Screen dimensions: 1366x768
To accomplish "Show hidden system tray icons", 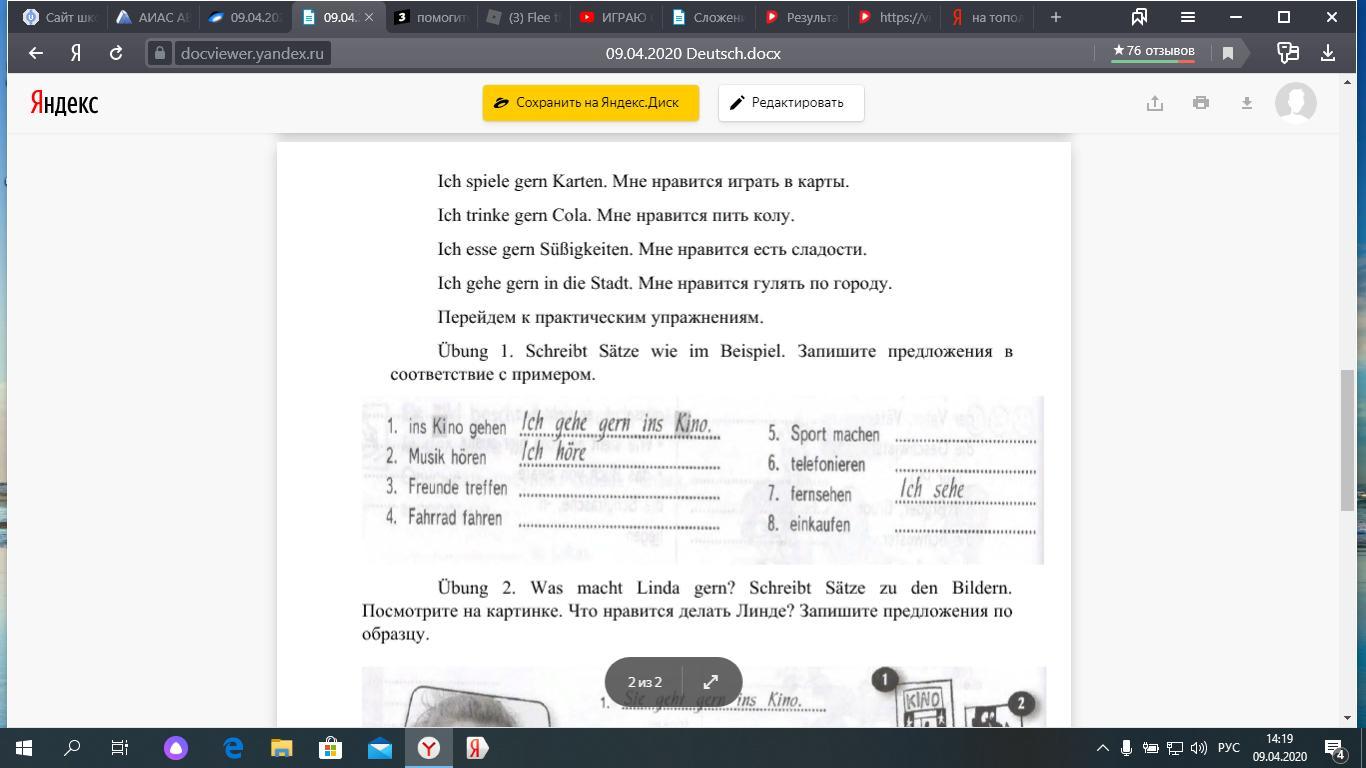I will tap(1102, 748).
